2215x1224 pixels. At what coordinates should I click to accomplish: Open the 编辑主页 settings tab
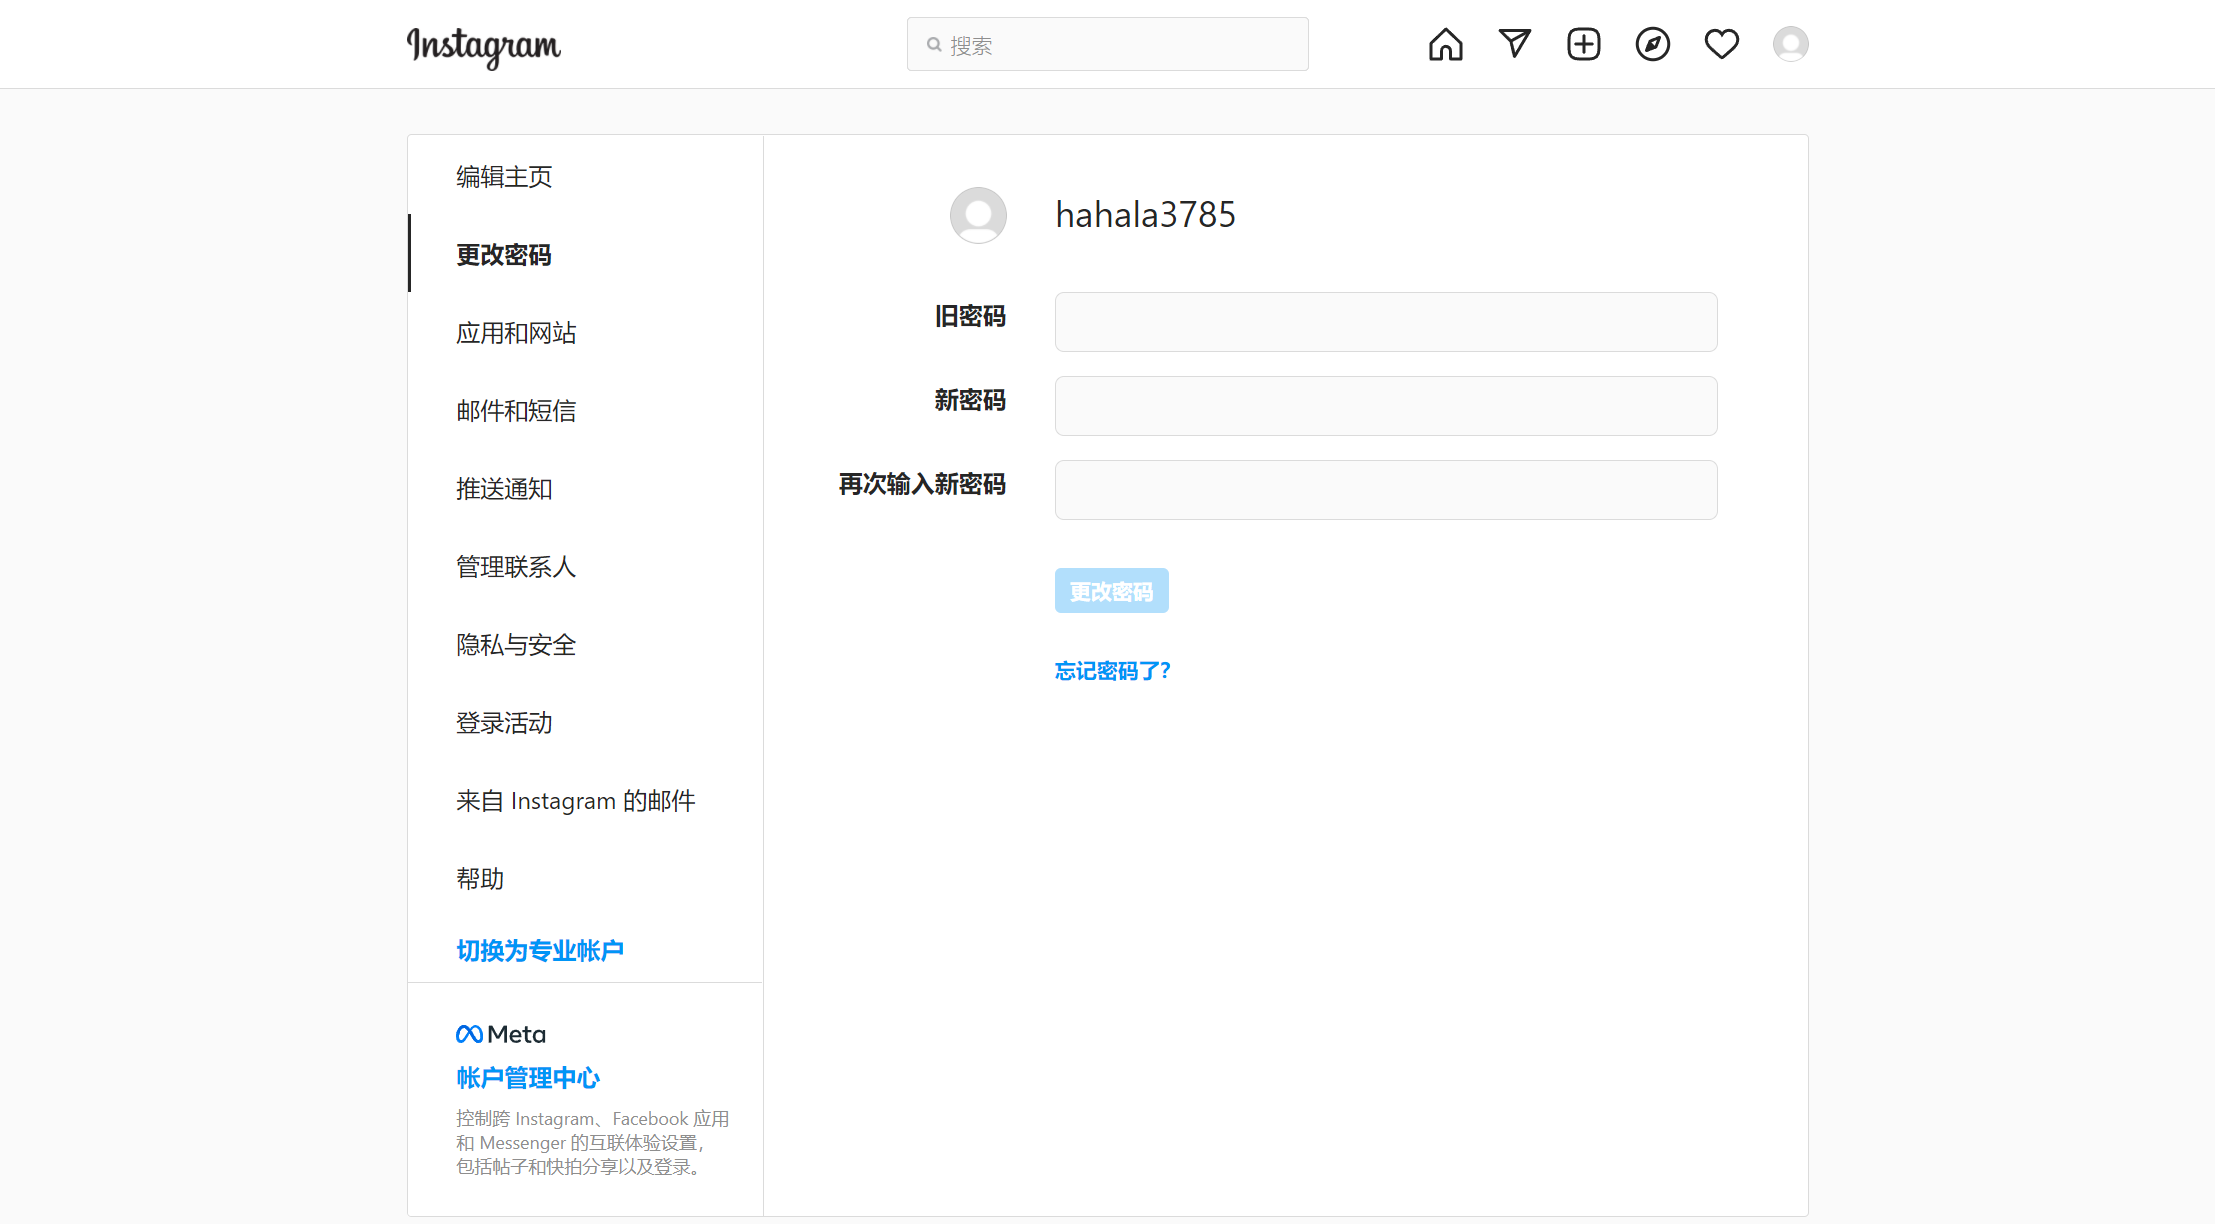click(504, 177)
